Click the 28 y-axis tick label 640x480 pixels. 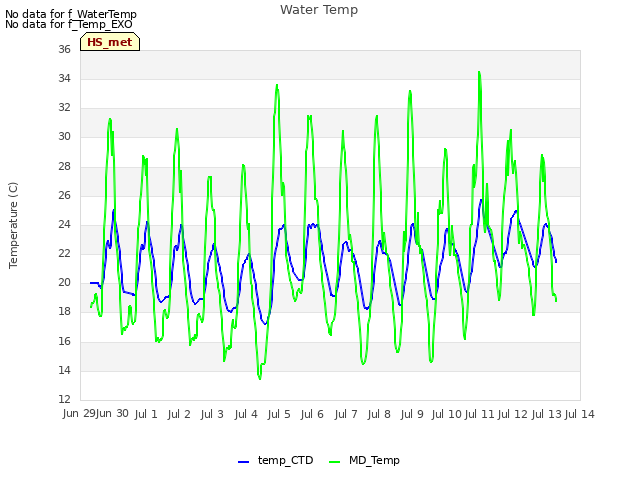tap(64, 166)
